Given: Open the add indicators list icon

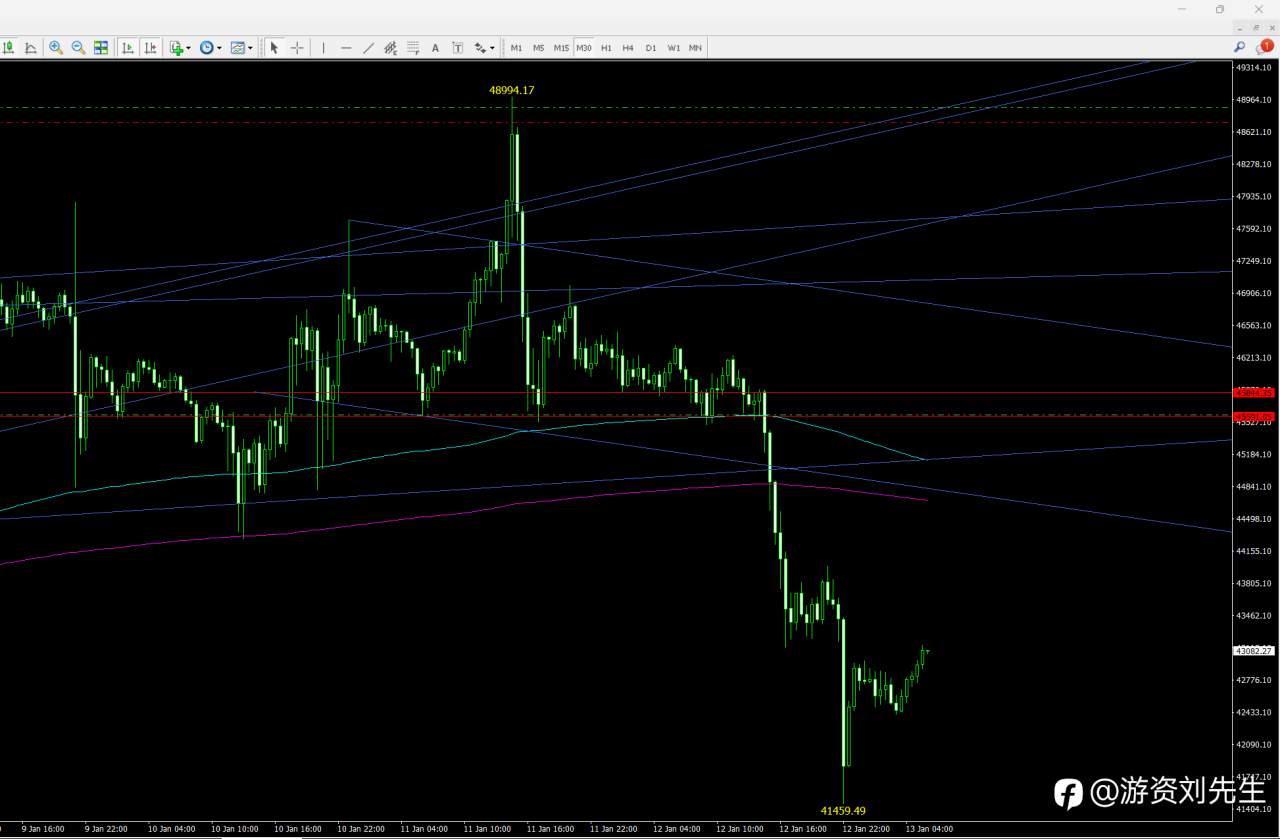Looking at the screenshot, I should tap(177, 47).
